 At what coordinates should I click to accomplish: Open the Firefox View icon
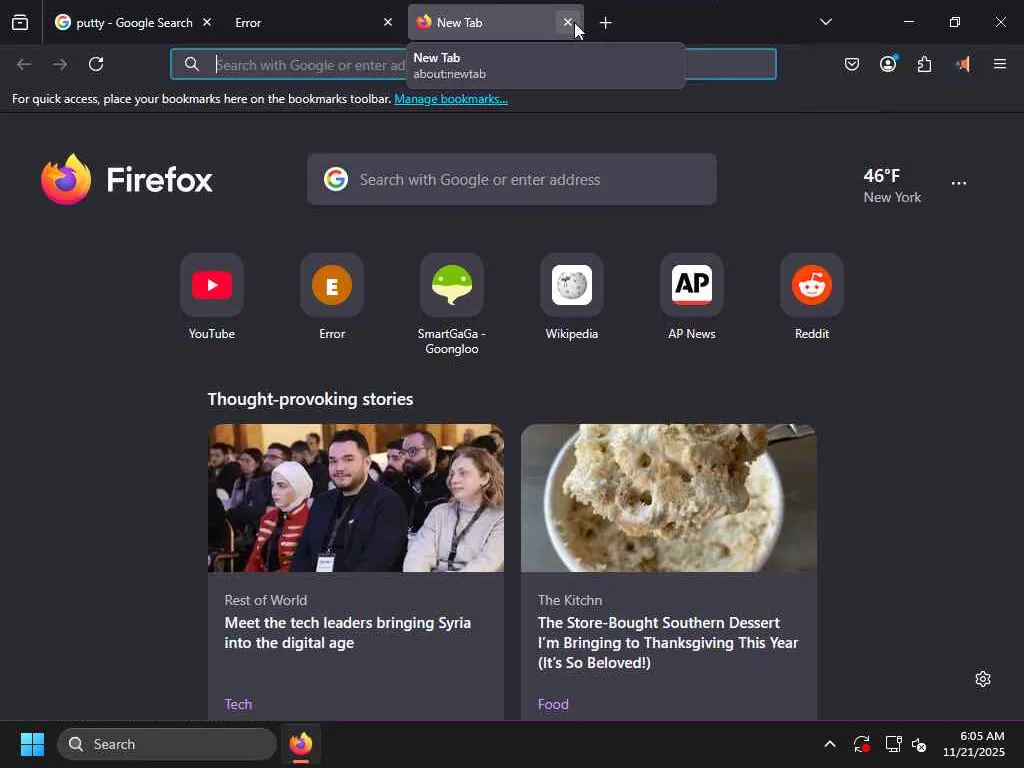pos(20,23)
